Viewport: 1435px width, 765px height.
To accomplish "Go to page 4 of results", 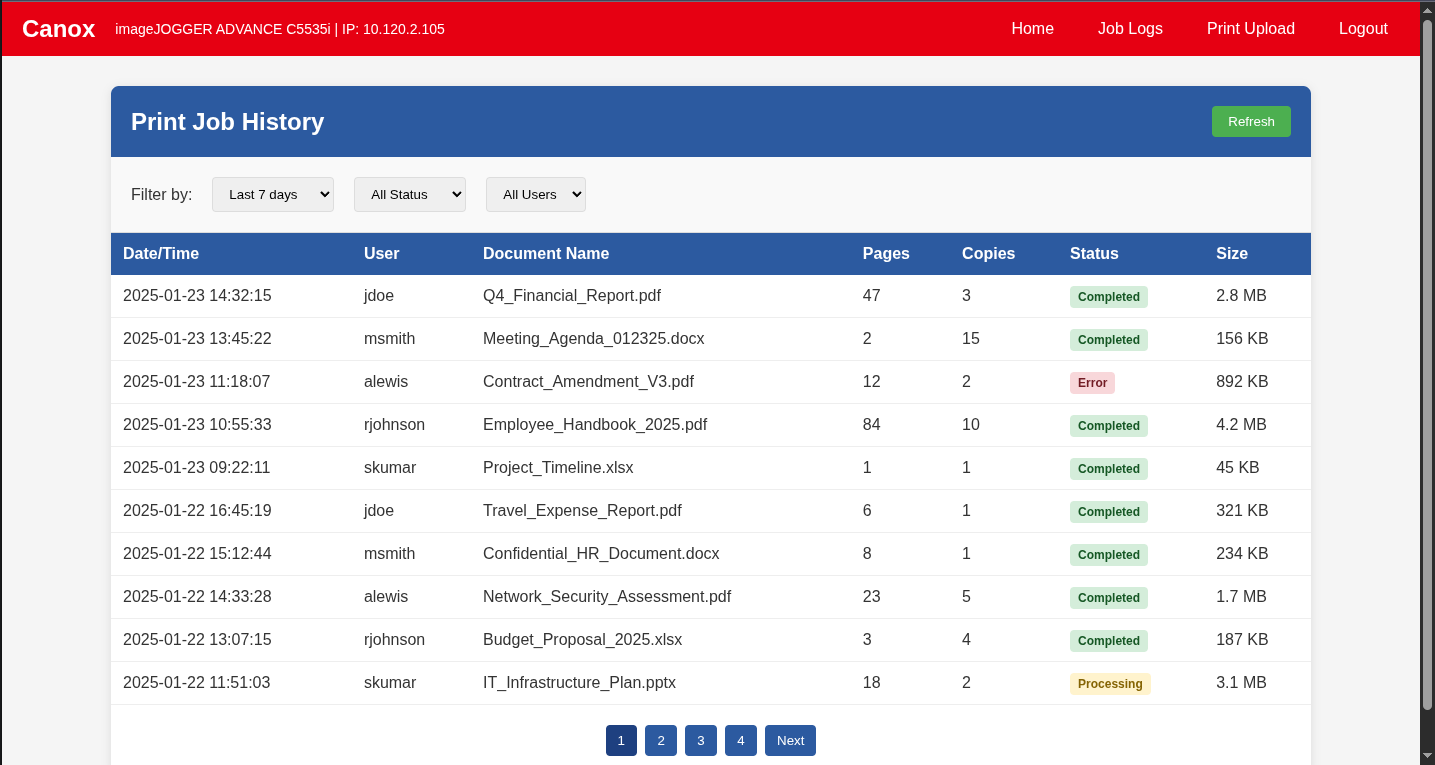I will coord(741,740).
